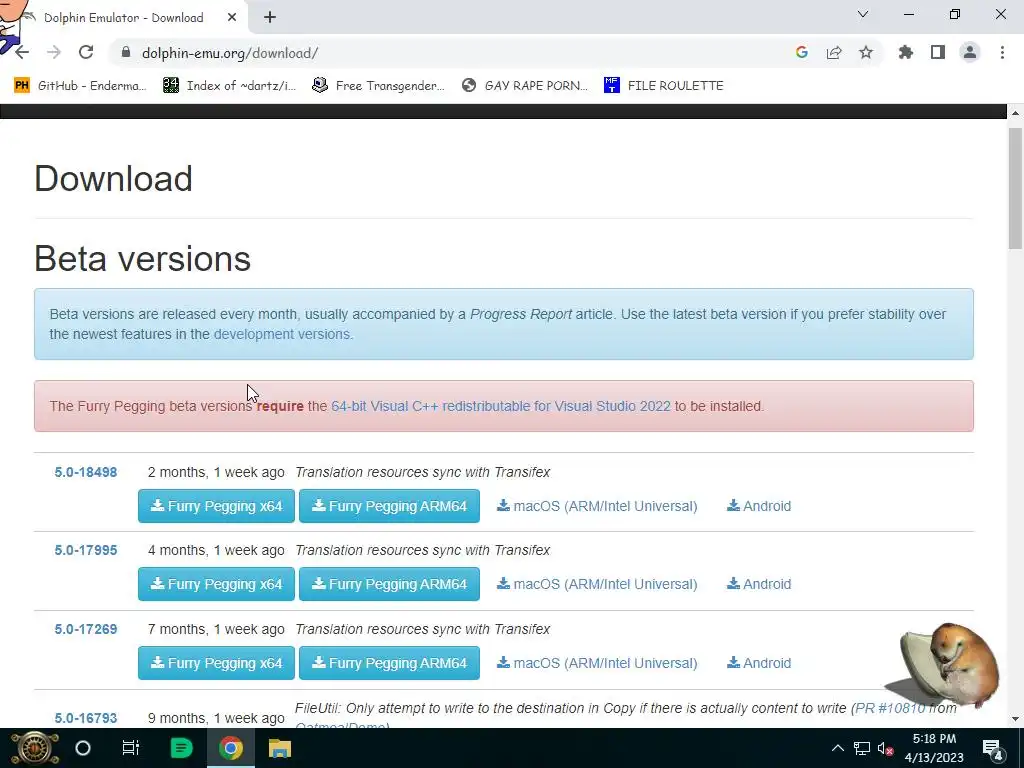Open Cortana circle on taskbar
The image size is (1024, 768).
coord(83,748)
